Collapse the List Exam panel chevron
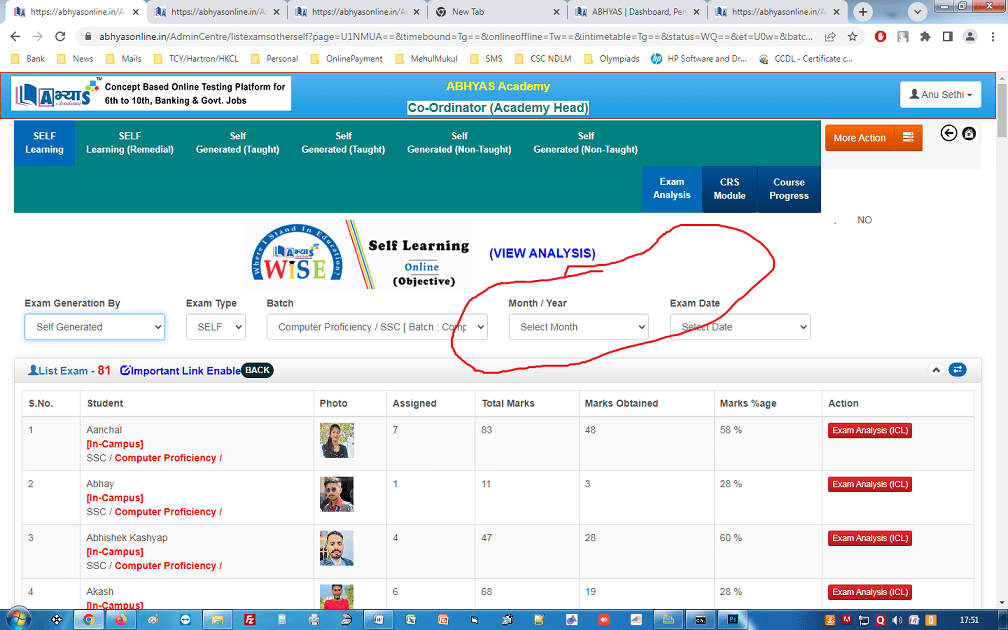This screenshot has width=1008, height=630. pyautogui.click(x=936, y=370)
